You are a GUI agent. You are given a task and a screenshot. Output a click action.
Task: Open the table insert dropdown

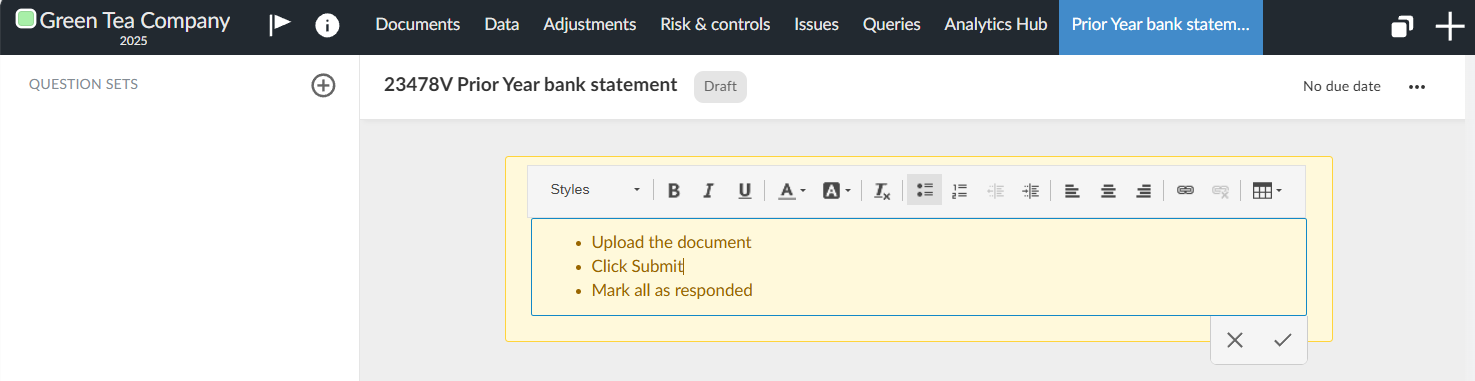[1267, 190]
